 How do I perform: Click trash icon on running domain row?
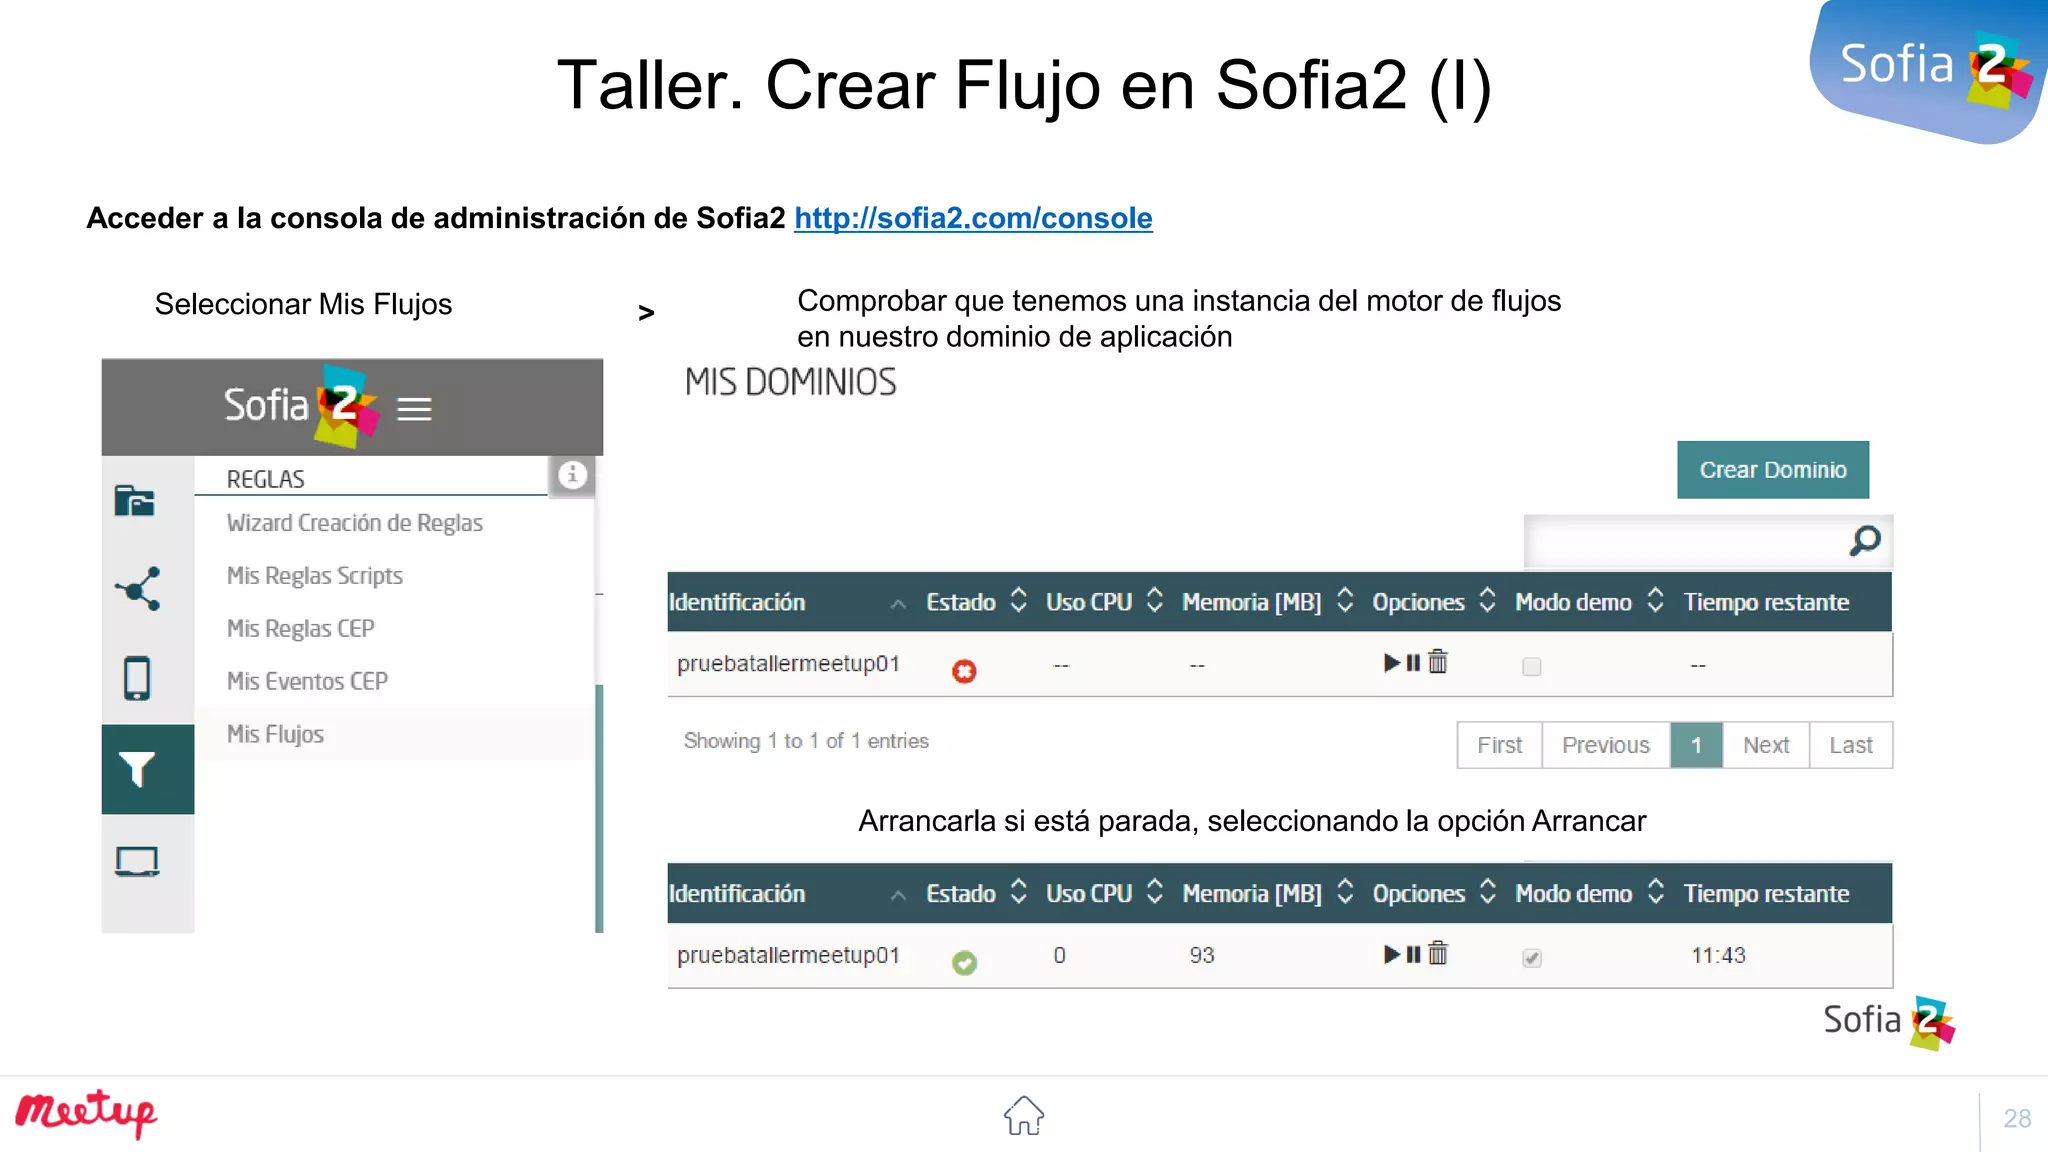(1438, 953)
